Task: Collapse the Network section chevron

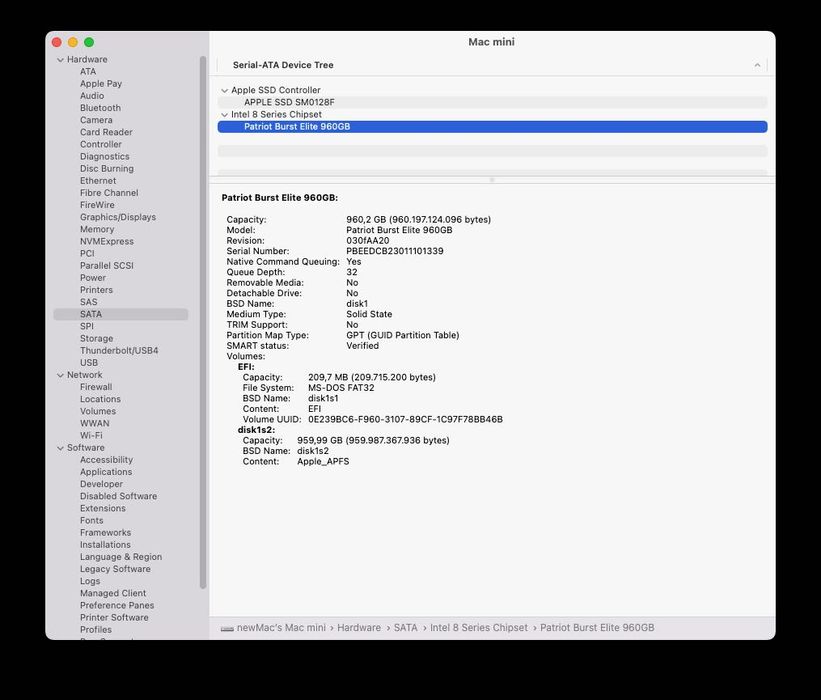Action: pyautogui.click(x=60, y=375)
